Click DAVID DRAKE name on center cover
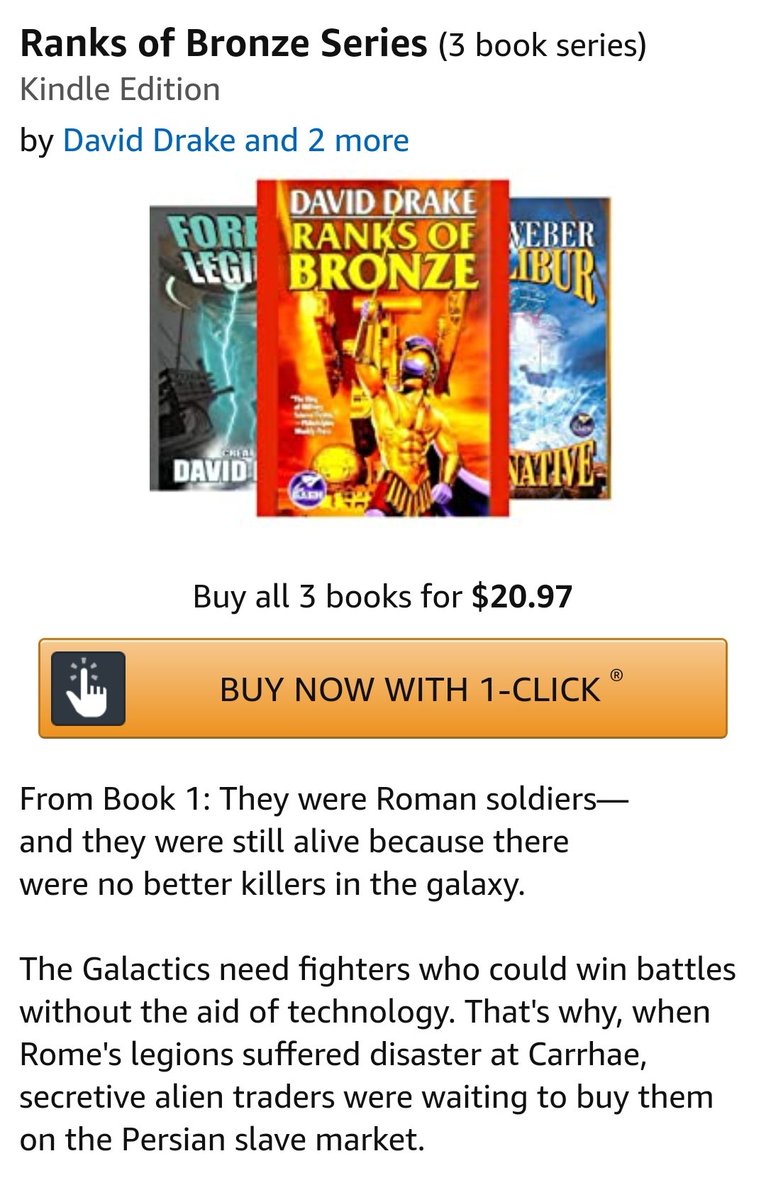 [383, 201]
